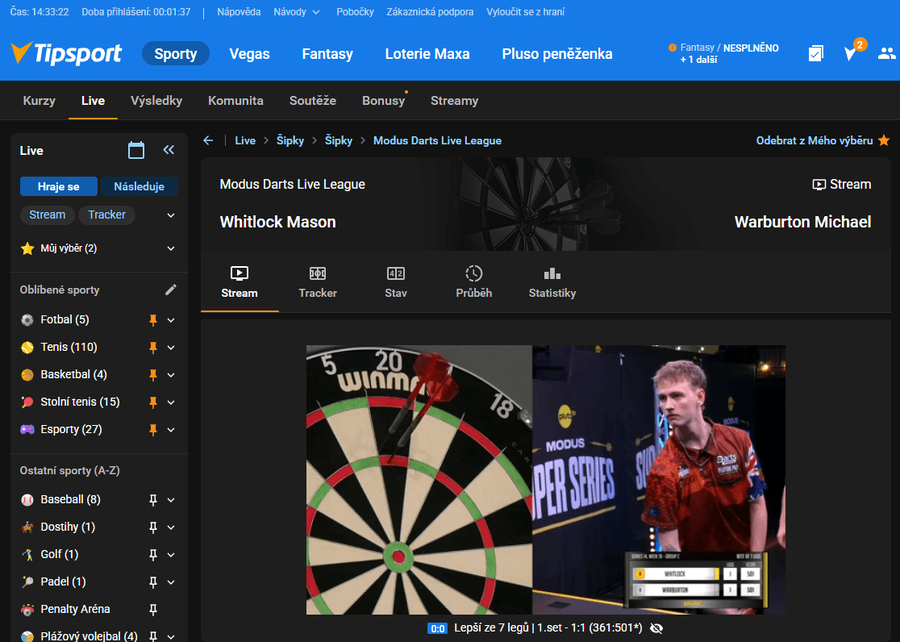Unpin Stolní tenis from favorites
Screen dimensions: 900x642
point(153,402)
